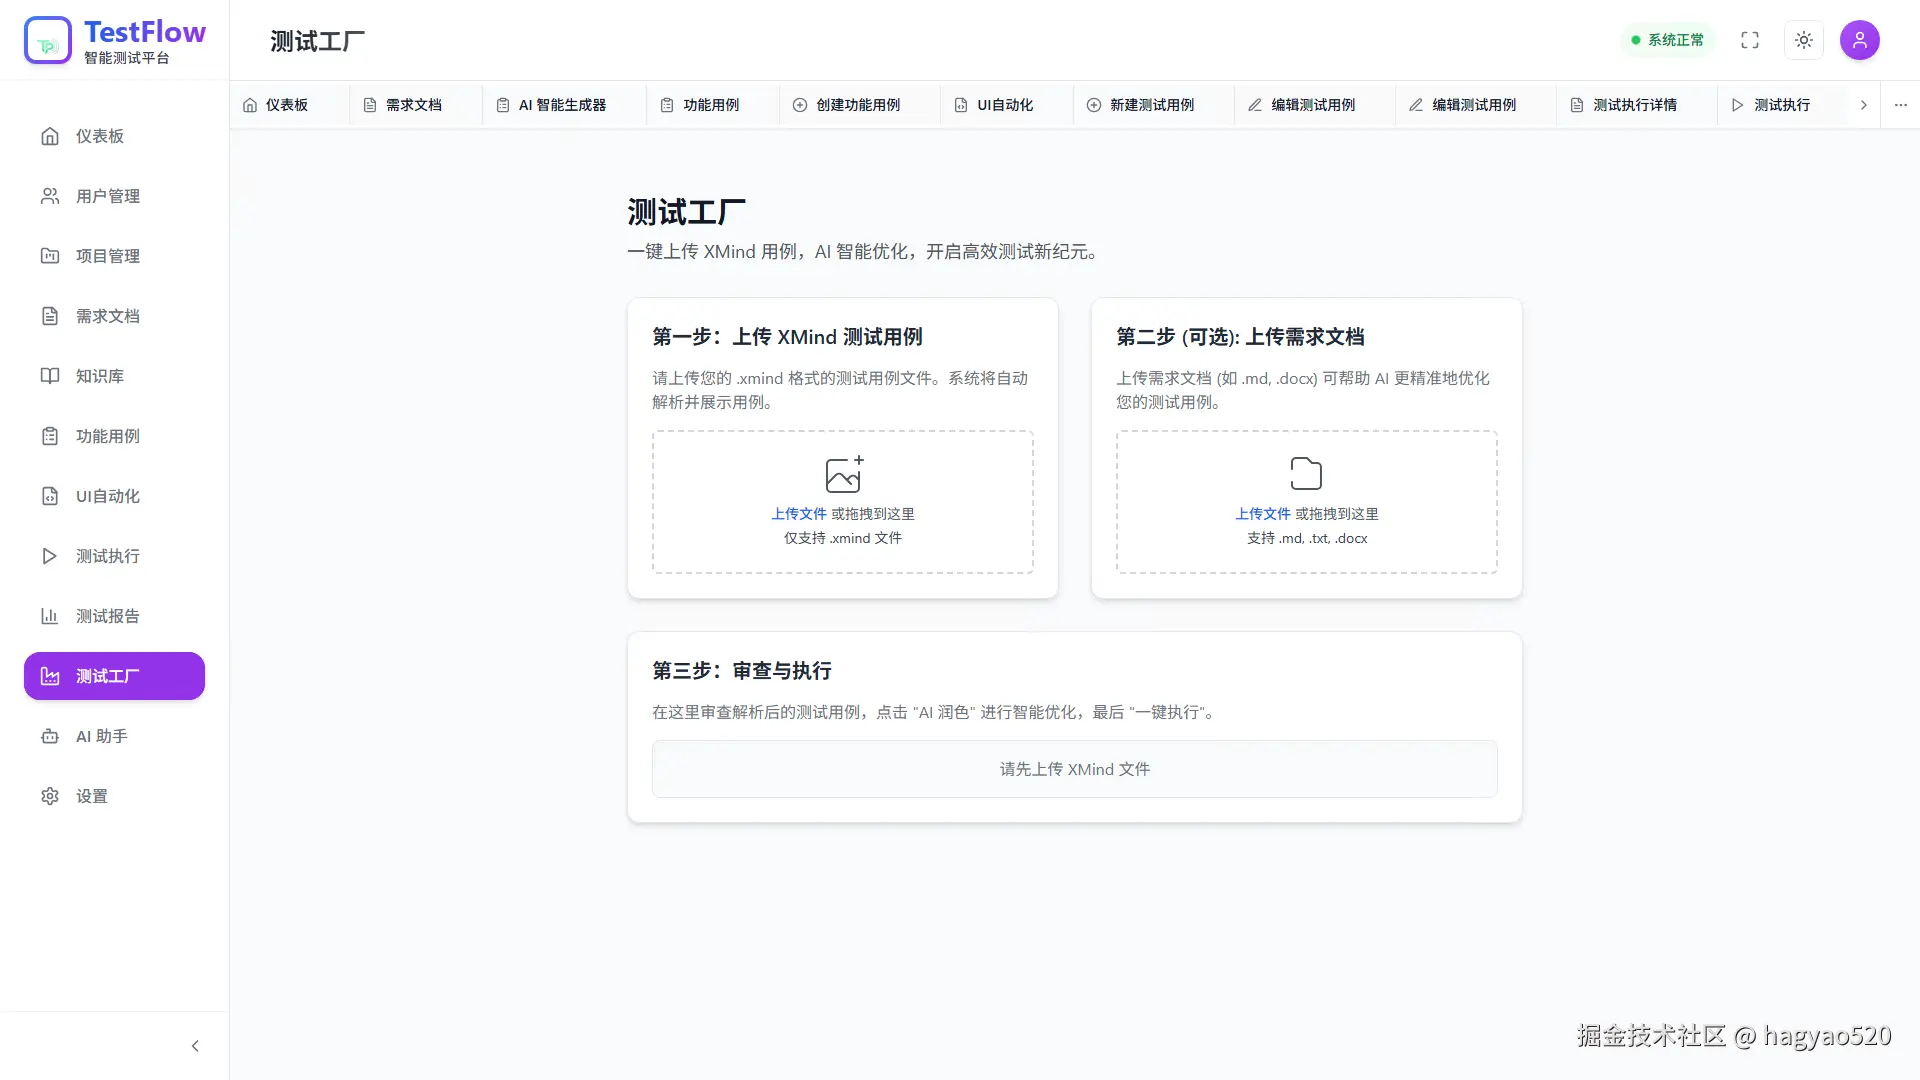
Task: Select 用户管理 in the sidebar
Action: coord(107,196)
